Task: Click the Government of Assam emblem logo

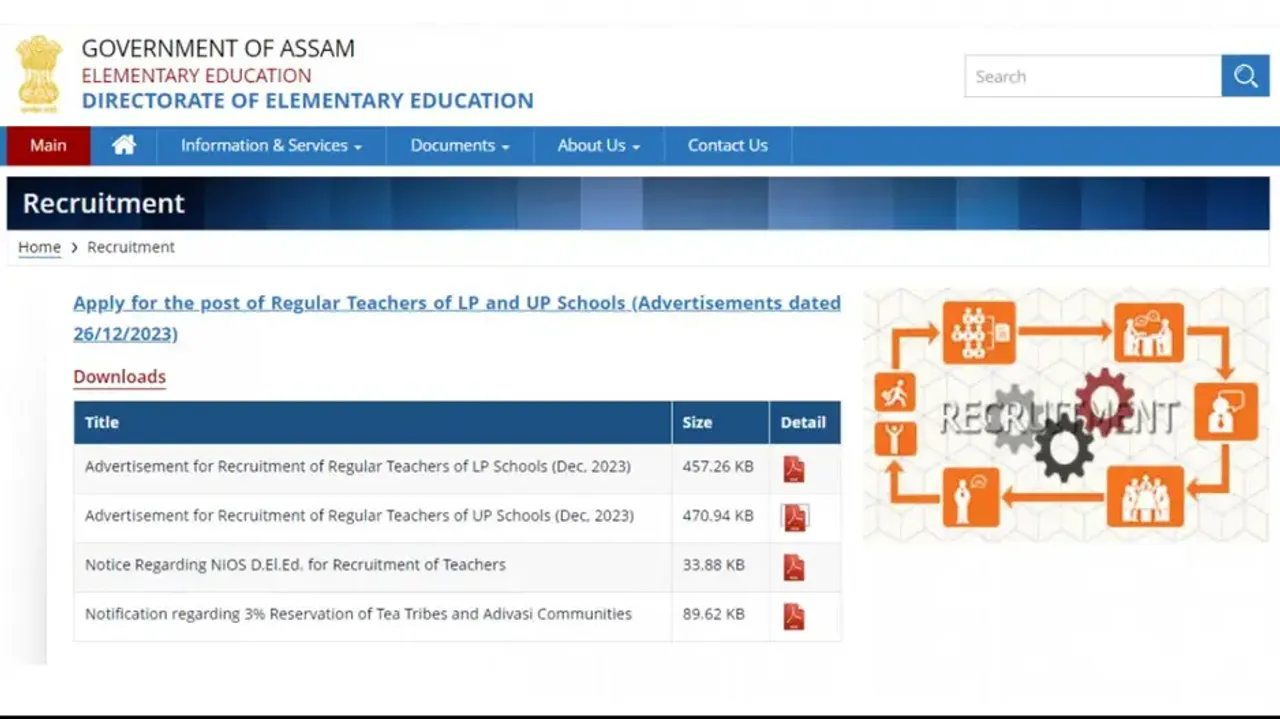Action: (x=39, y=74)
